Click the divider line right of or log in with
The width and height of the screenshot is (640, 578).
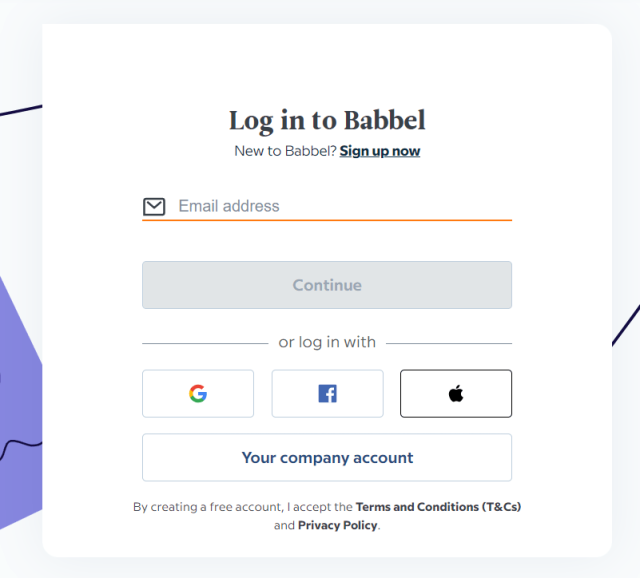(449, 343)
